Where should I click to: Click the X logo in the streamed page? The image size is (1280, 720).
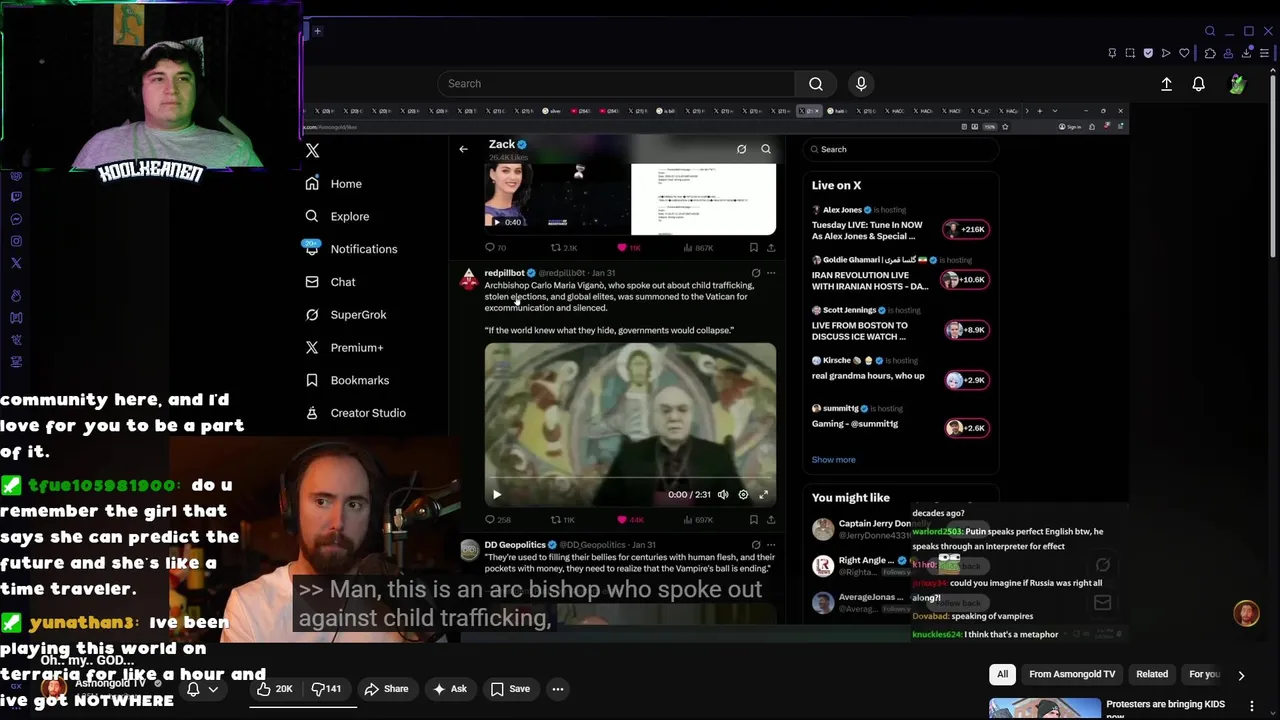[x=313, y=150]
